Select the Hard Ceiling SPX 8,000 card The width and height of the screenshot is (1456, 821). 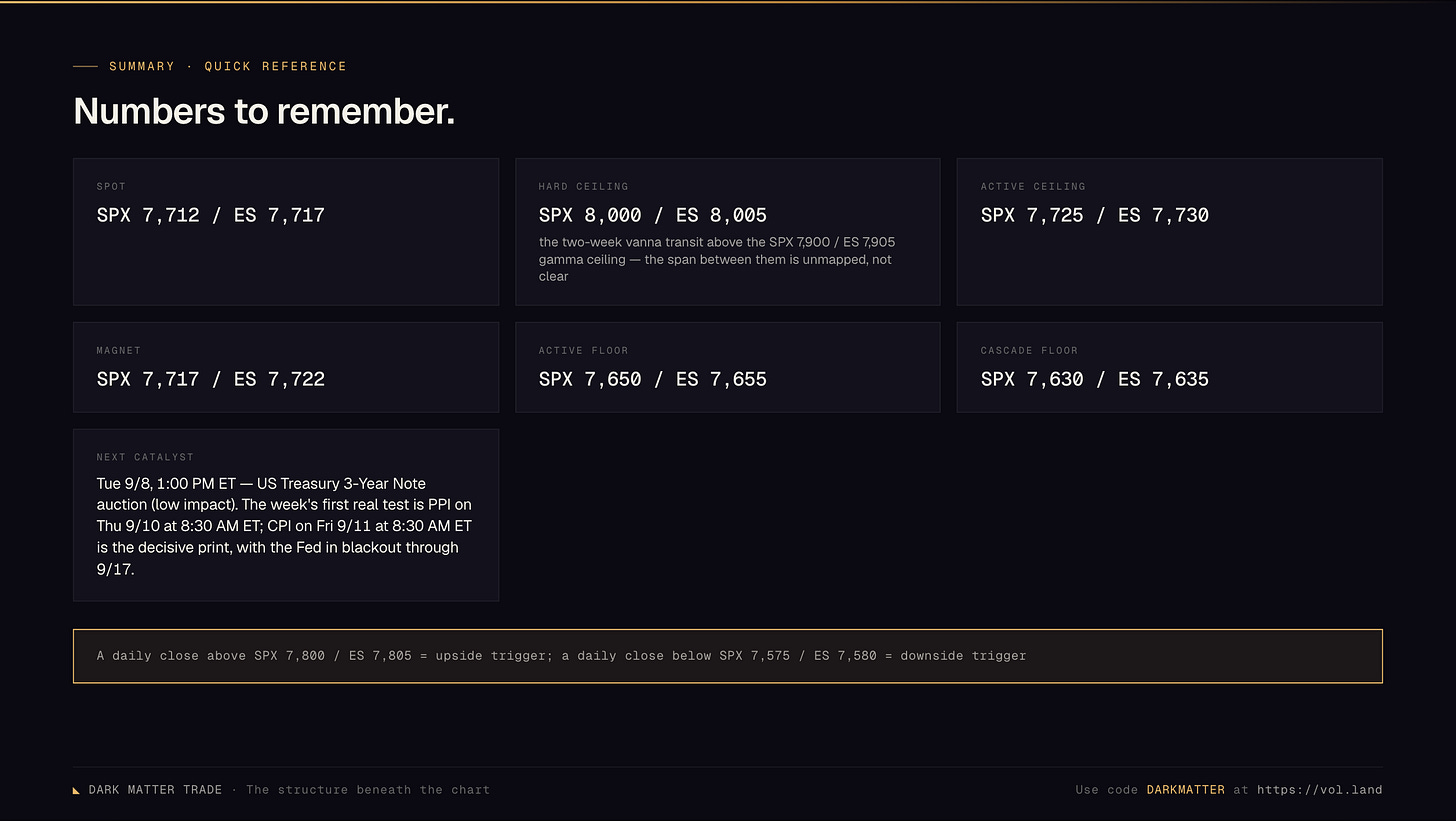[728, 231]
